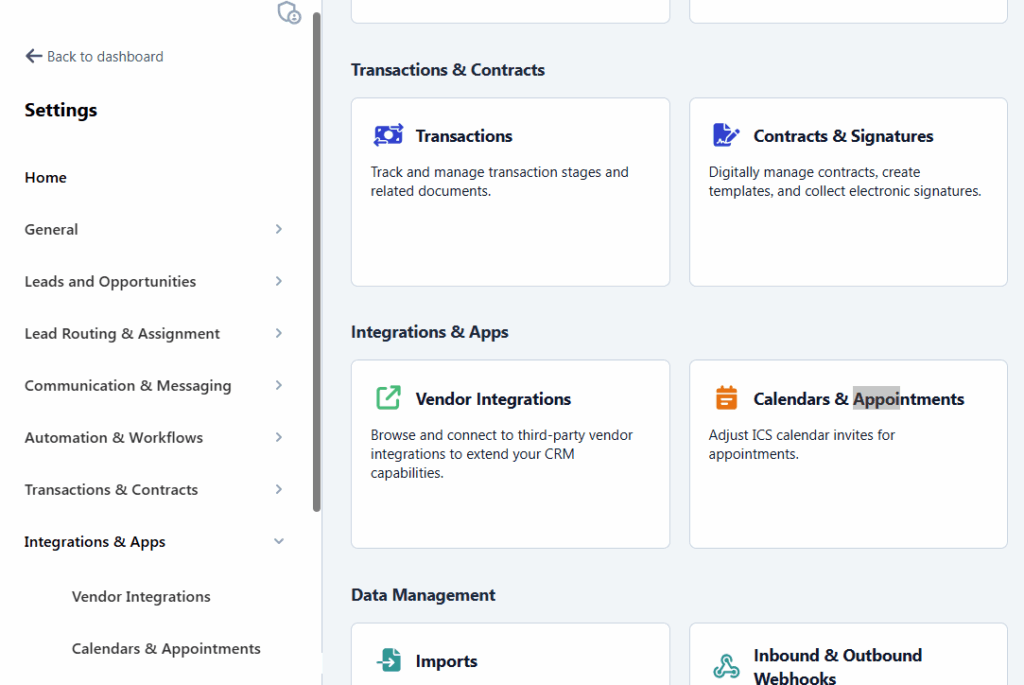
Task: Click the Vendor Integrations external-link icon
Action: [388, 398]
